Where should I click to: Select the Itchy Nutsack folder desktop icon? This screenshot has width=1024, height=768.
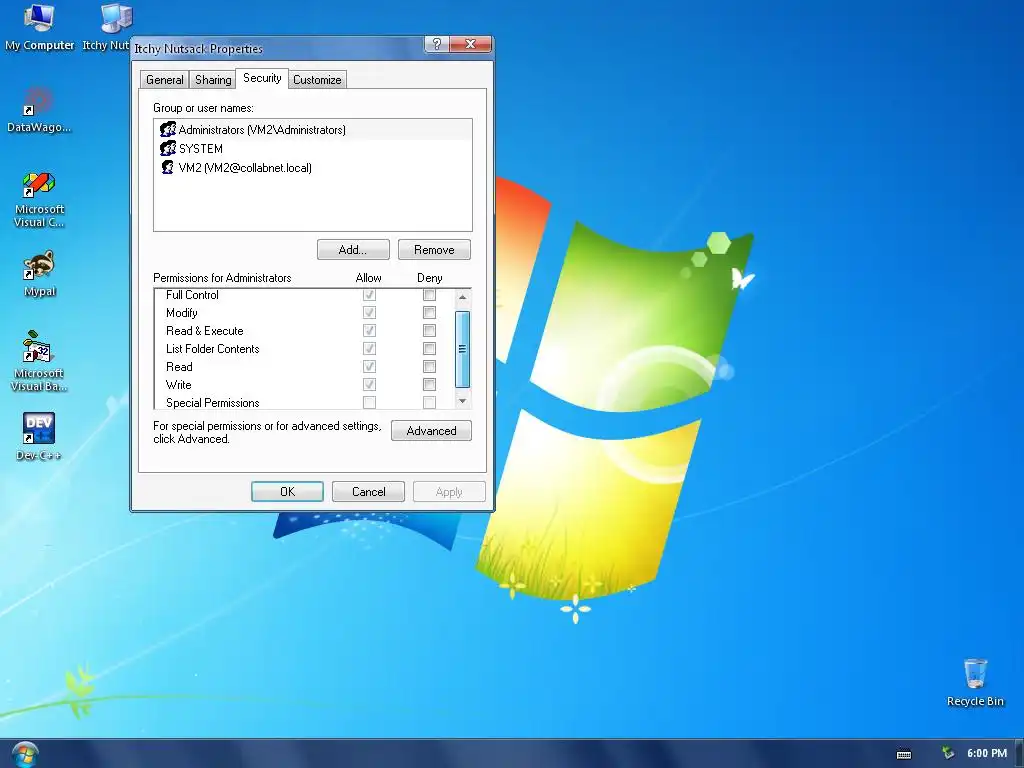[112, 27]
